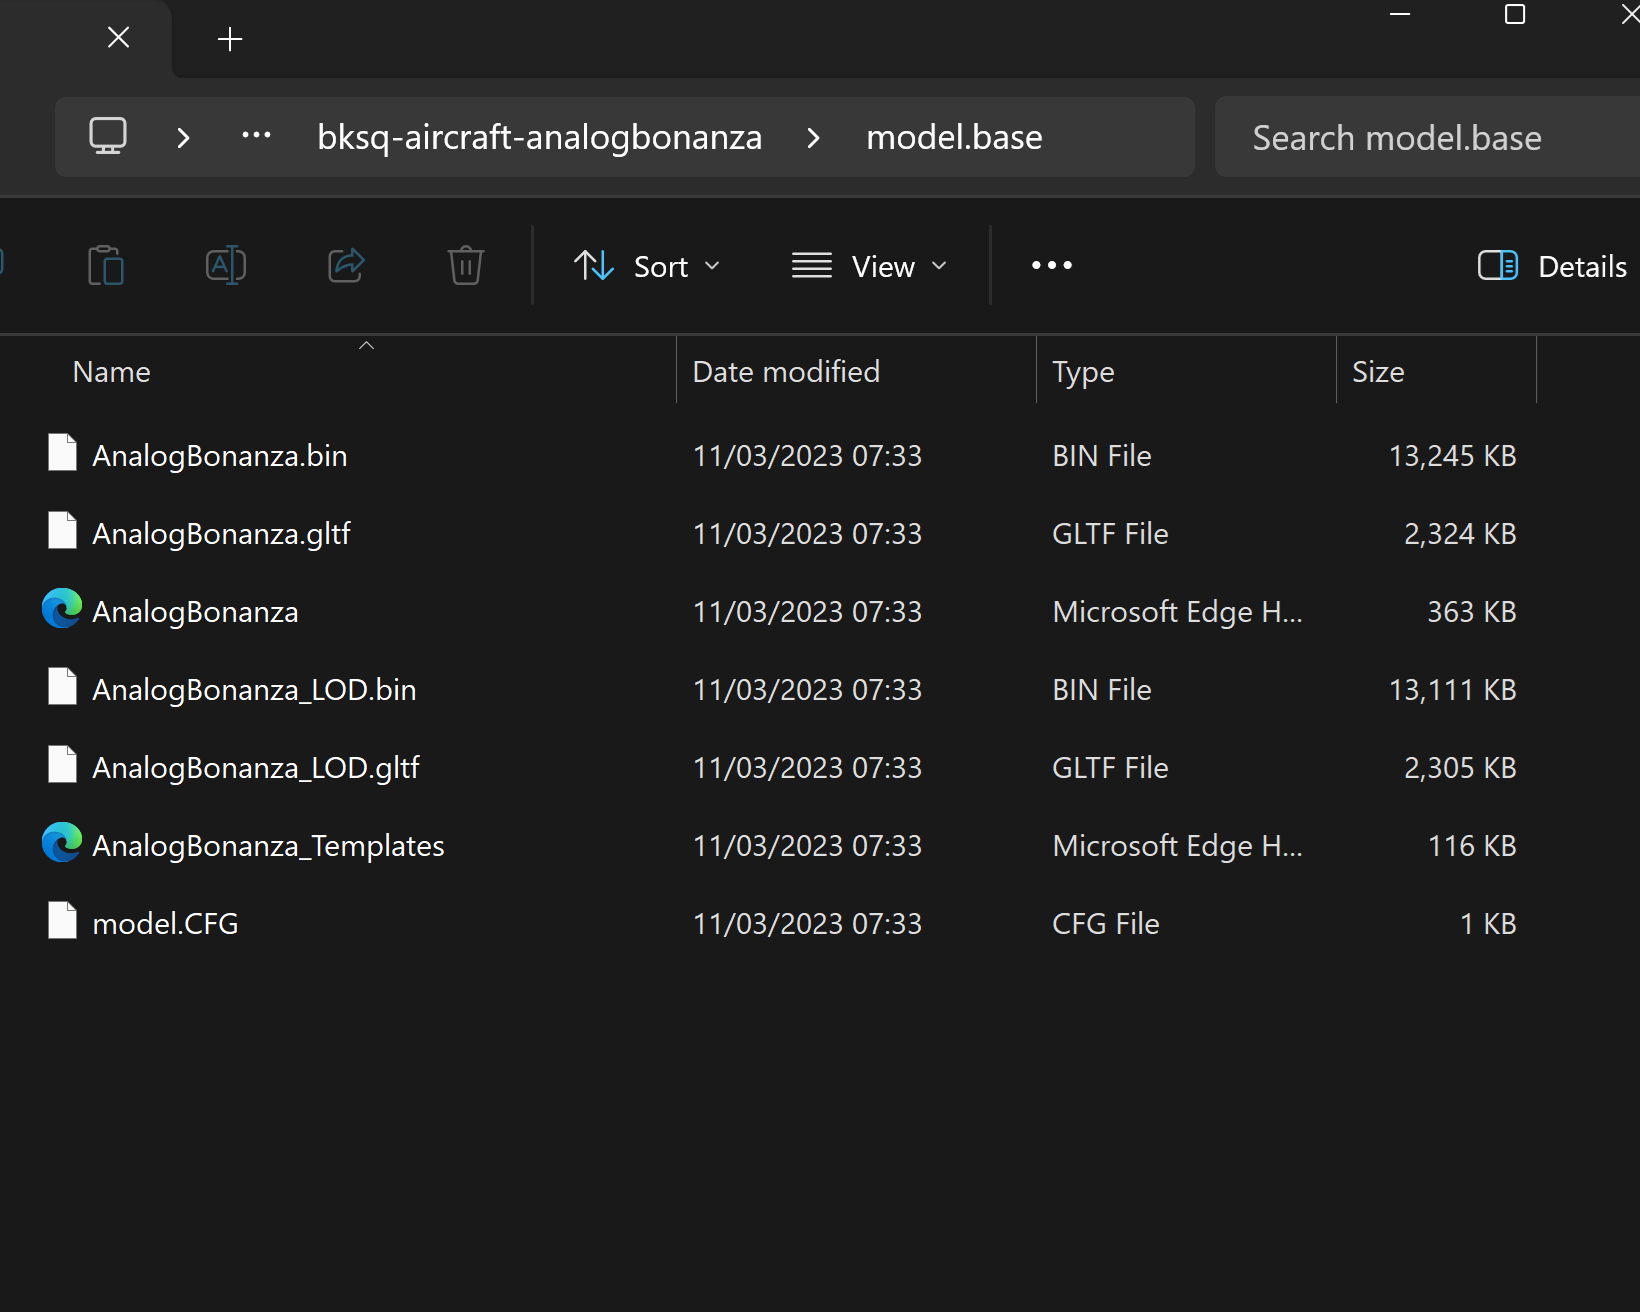
Task: Add a new tab
Action: click(x=230, y=39)
